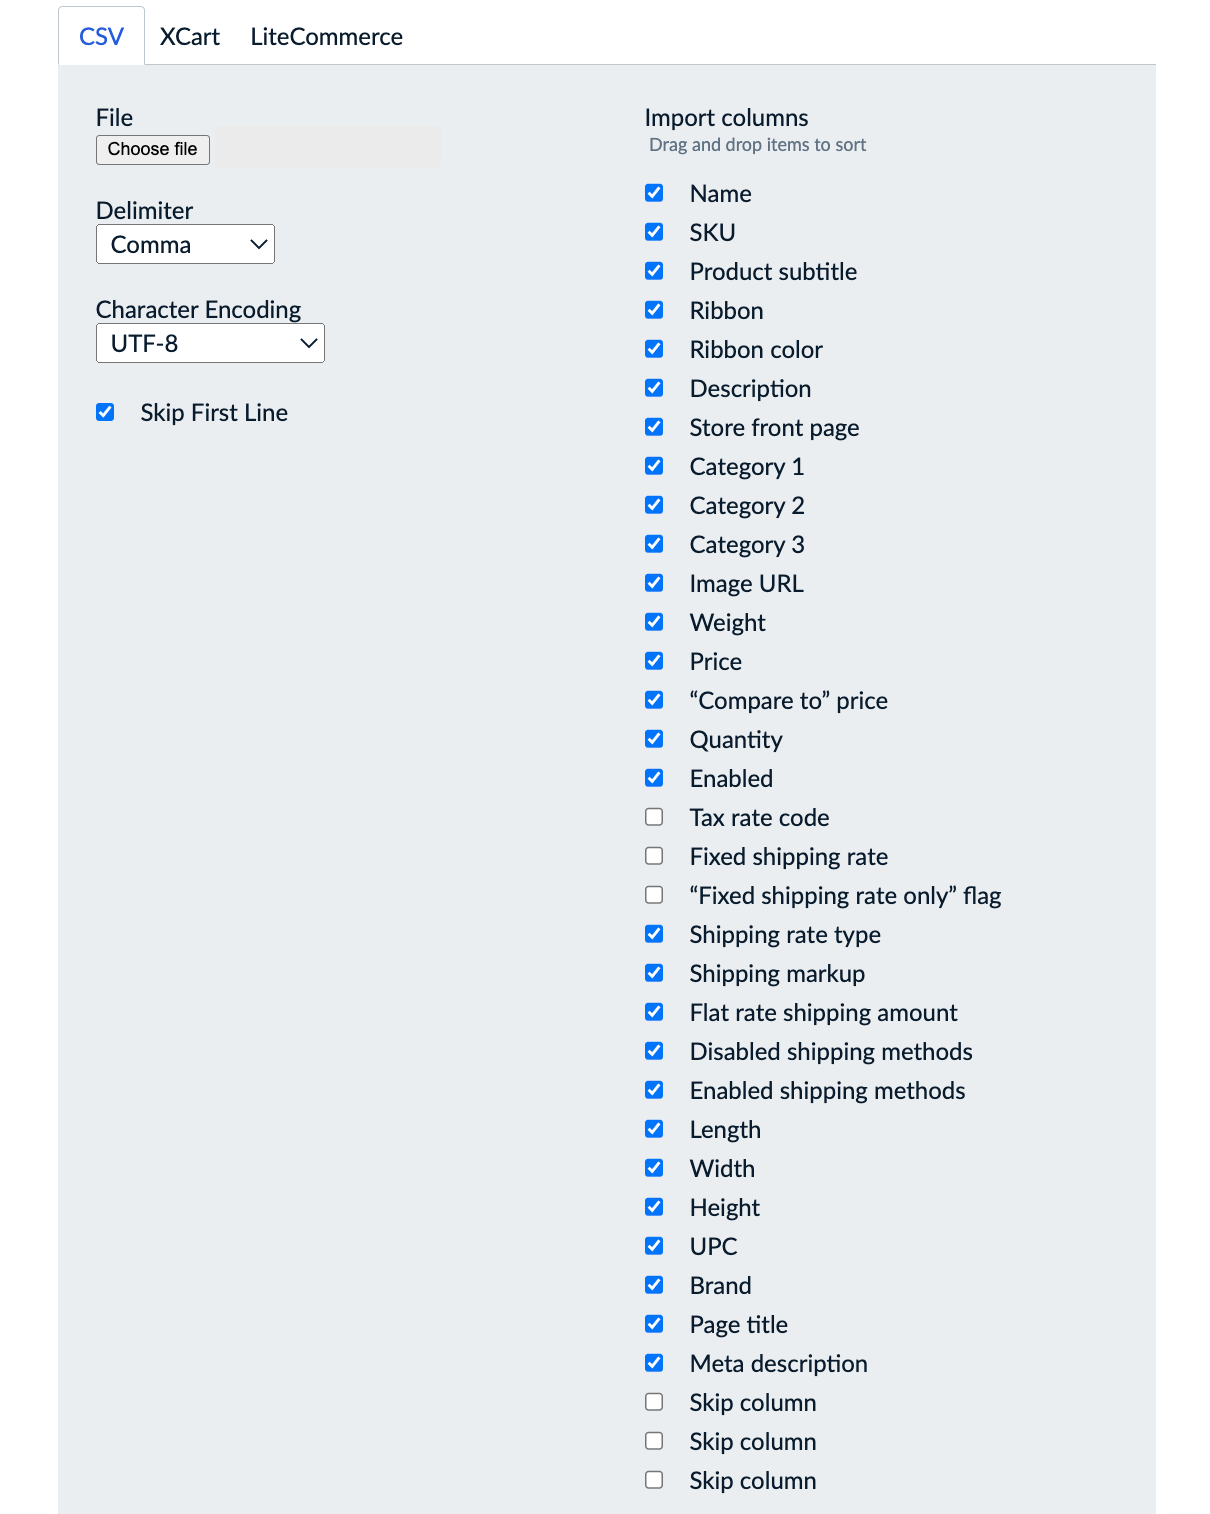The width and height of the screenshot is (1210, 1514).
Task: Disable the Product subtitle column
Action: 654,270
